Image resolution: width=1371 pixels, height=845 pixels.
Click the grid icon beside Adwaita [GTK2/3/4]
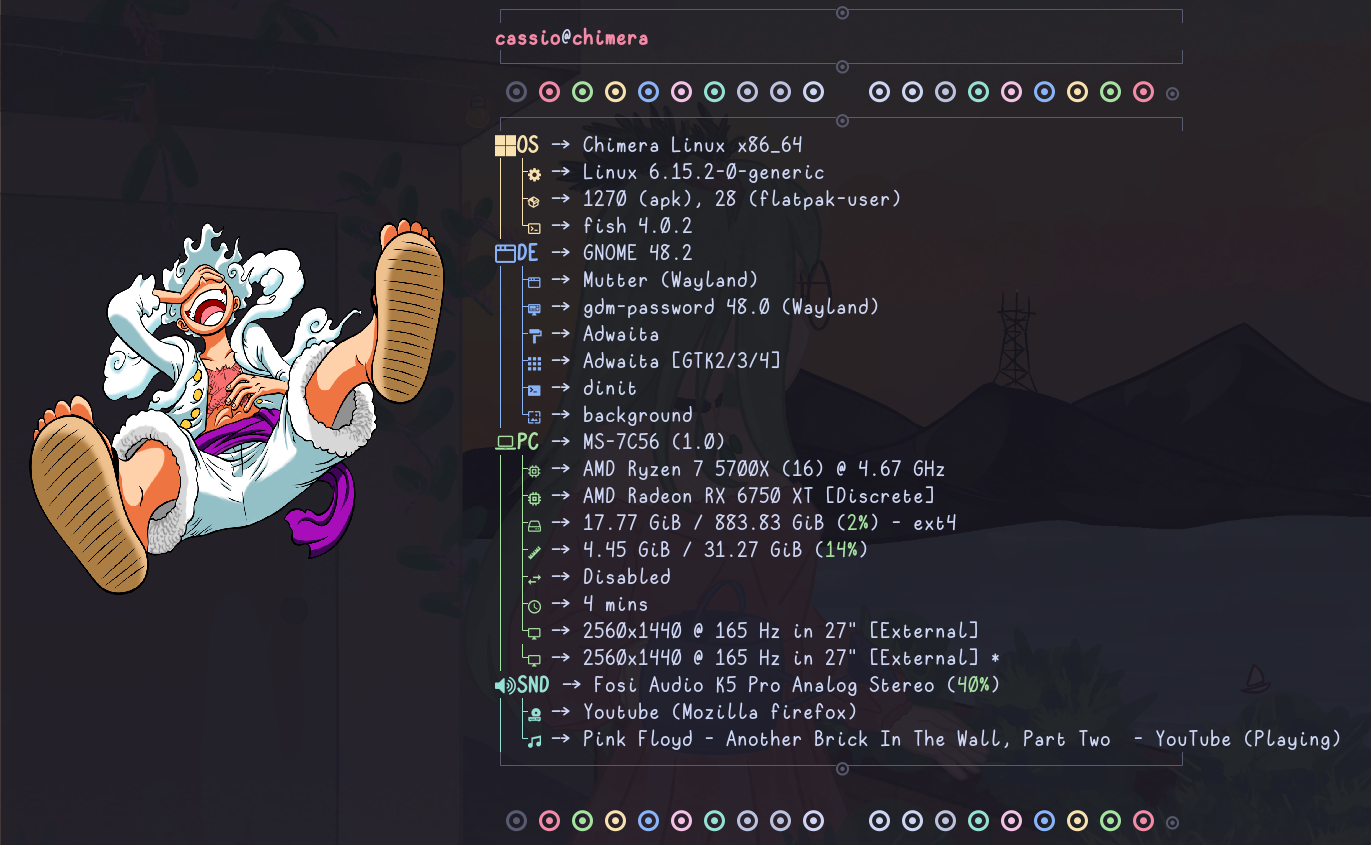(534, 363)
